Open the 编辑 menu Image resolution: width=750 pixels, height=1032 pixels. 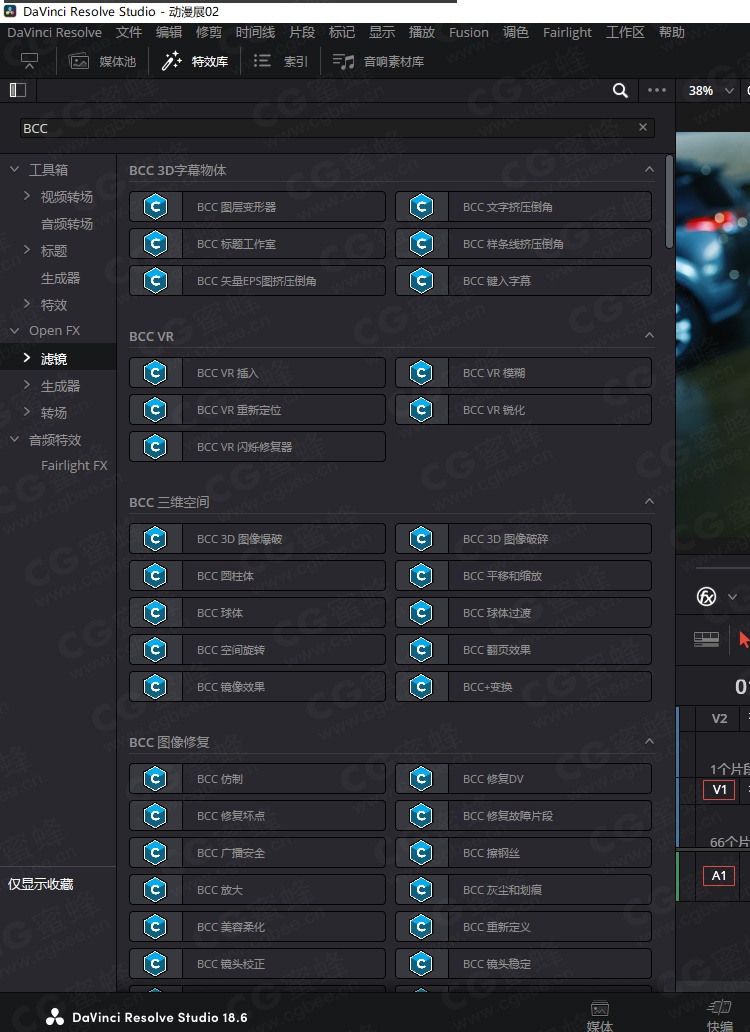[x=169, y=32]
